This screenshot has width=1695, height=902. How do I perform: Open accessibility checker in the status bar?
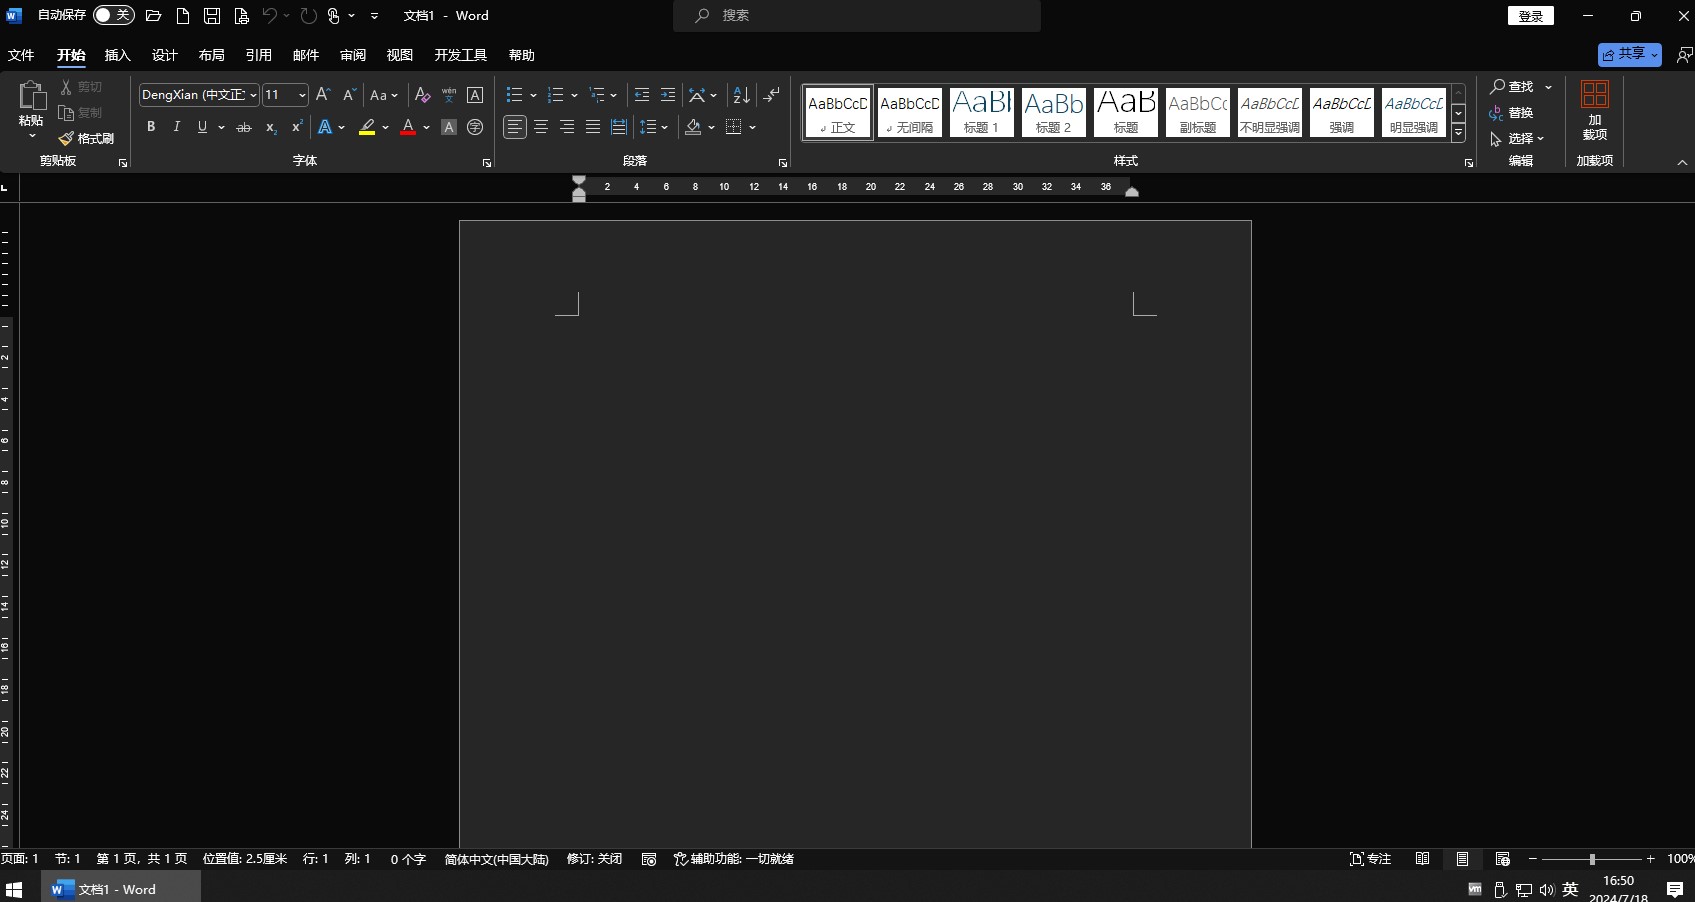(734, 859)
